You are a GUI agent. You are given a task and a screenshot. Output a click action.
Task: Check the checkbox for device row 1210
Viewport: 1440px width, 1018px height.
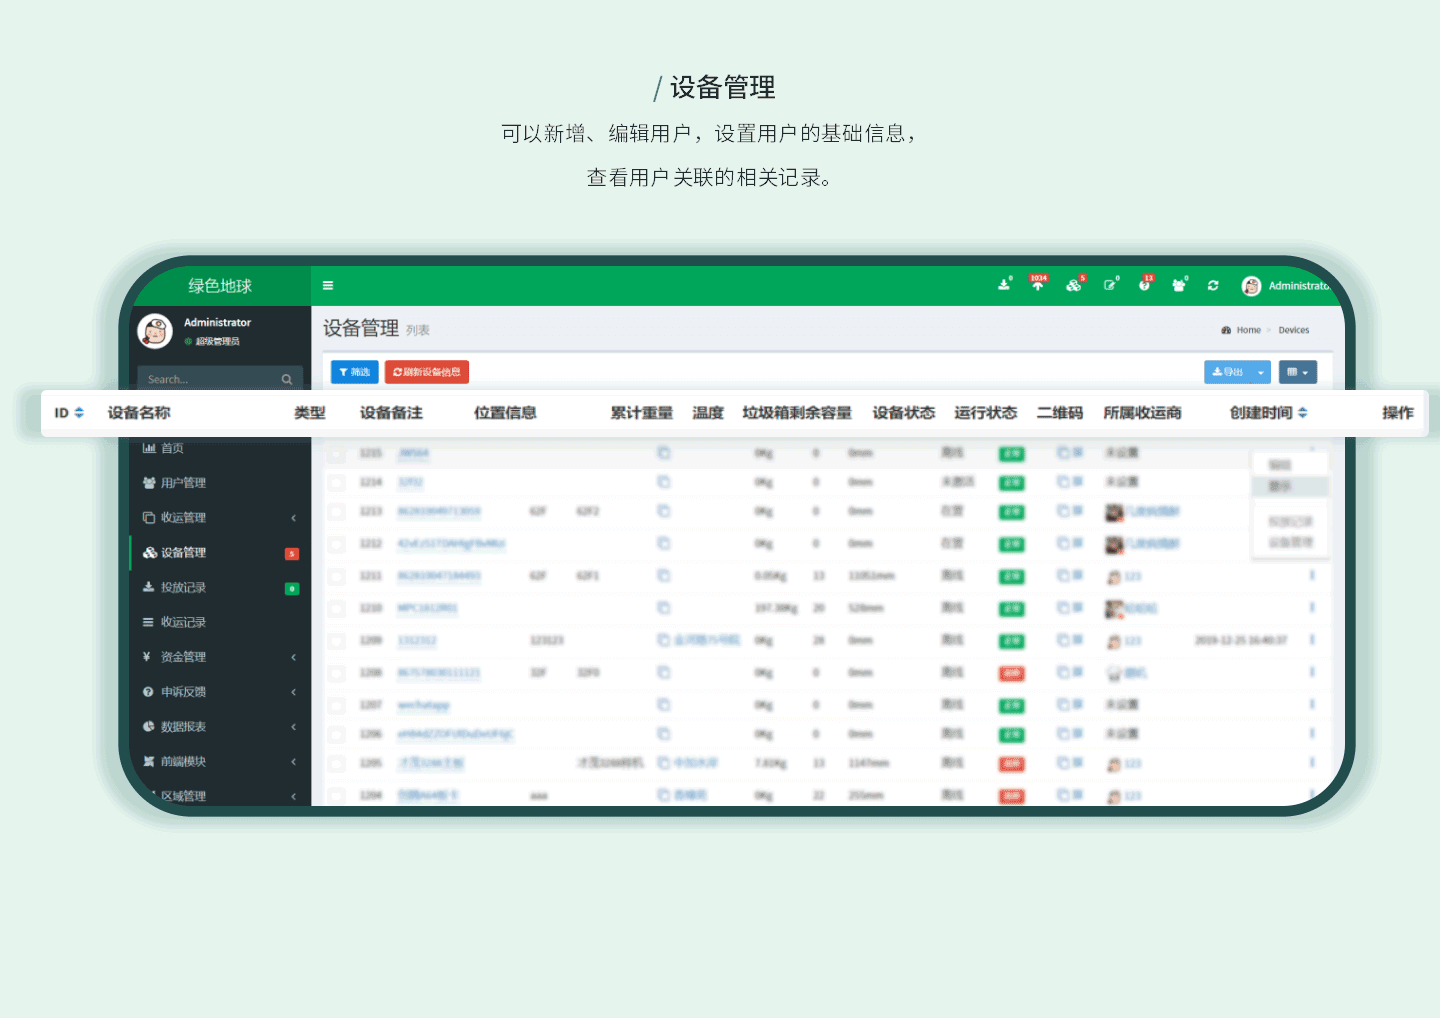tap(337, 608)
